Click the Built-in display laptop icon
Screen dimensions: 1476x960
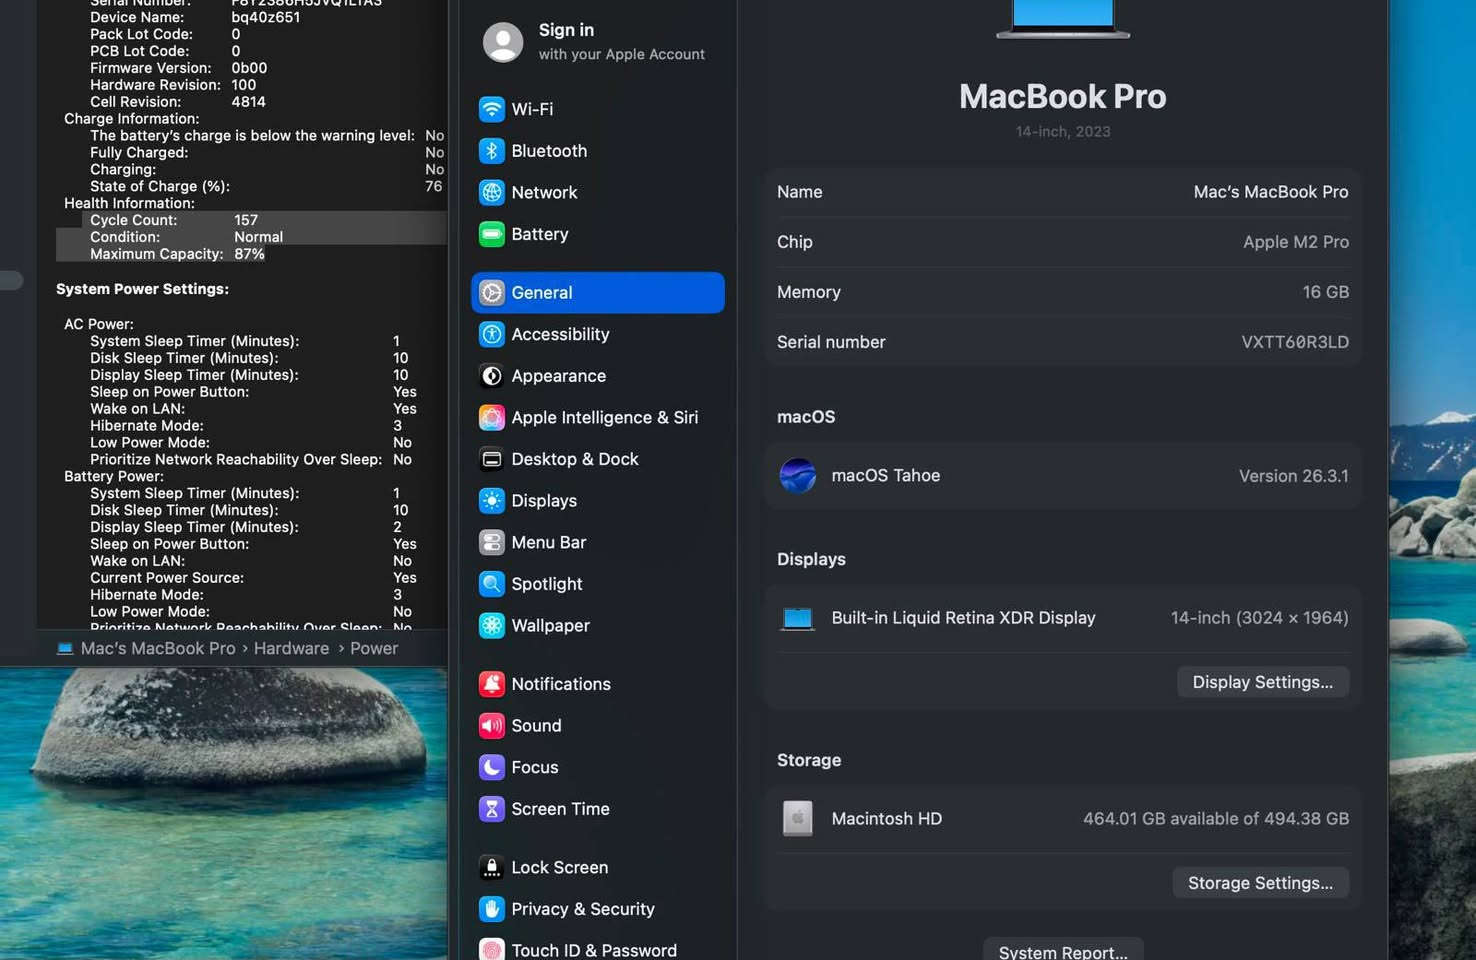pyautogui.click(x=797, y=619)
